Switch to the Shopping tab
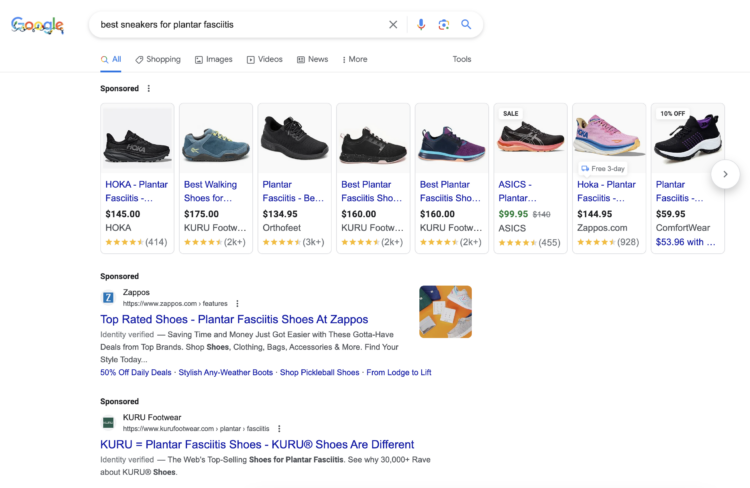Screen dimensions: 750x488 pos(158,59)
